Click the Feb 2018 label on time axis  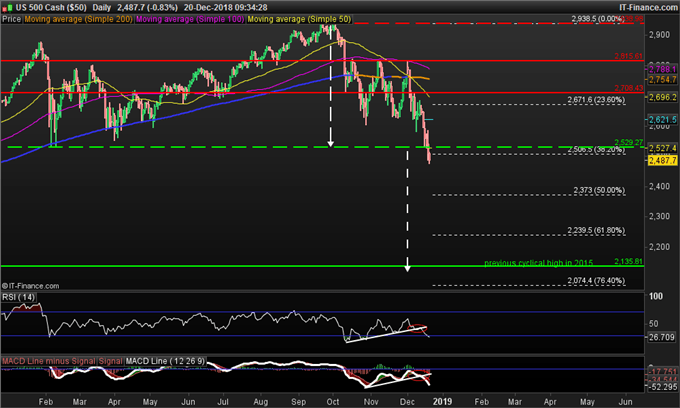(x=46, y=401)
